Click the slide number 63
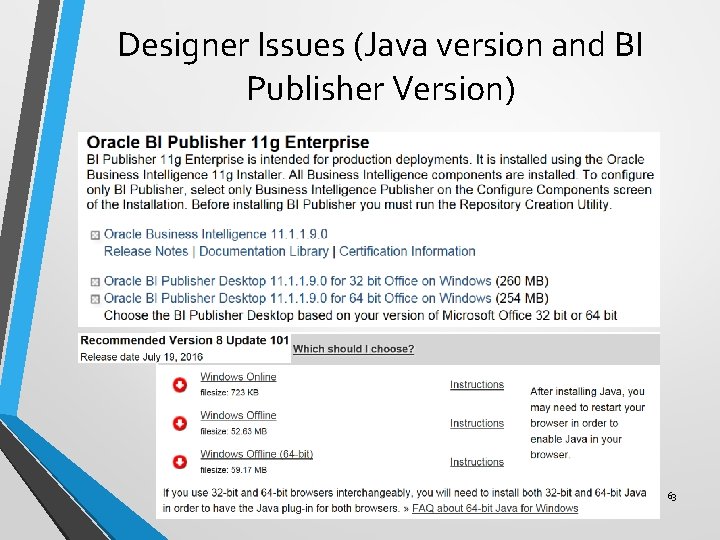Screen dimensions: 720x540 pyautogui.click(x=672, y=496)
